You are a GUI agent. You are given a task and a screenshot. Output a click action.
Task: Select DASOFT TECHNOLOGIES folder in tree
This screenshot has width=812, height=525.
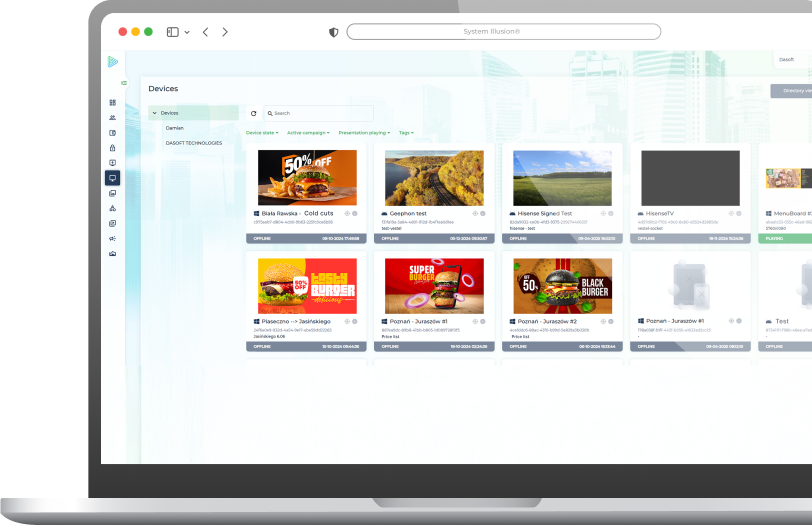pos(194,143)
